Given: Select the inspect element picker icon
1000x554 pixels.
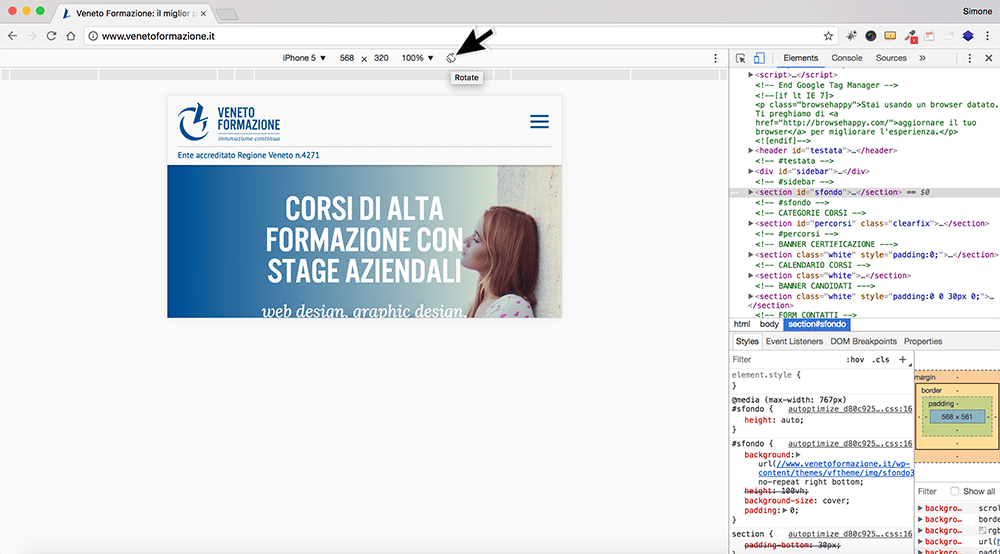Looking at the screenshot, I should pyautogui.click(x=740, y=58).
